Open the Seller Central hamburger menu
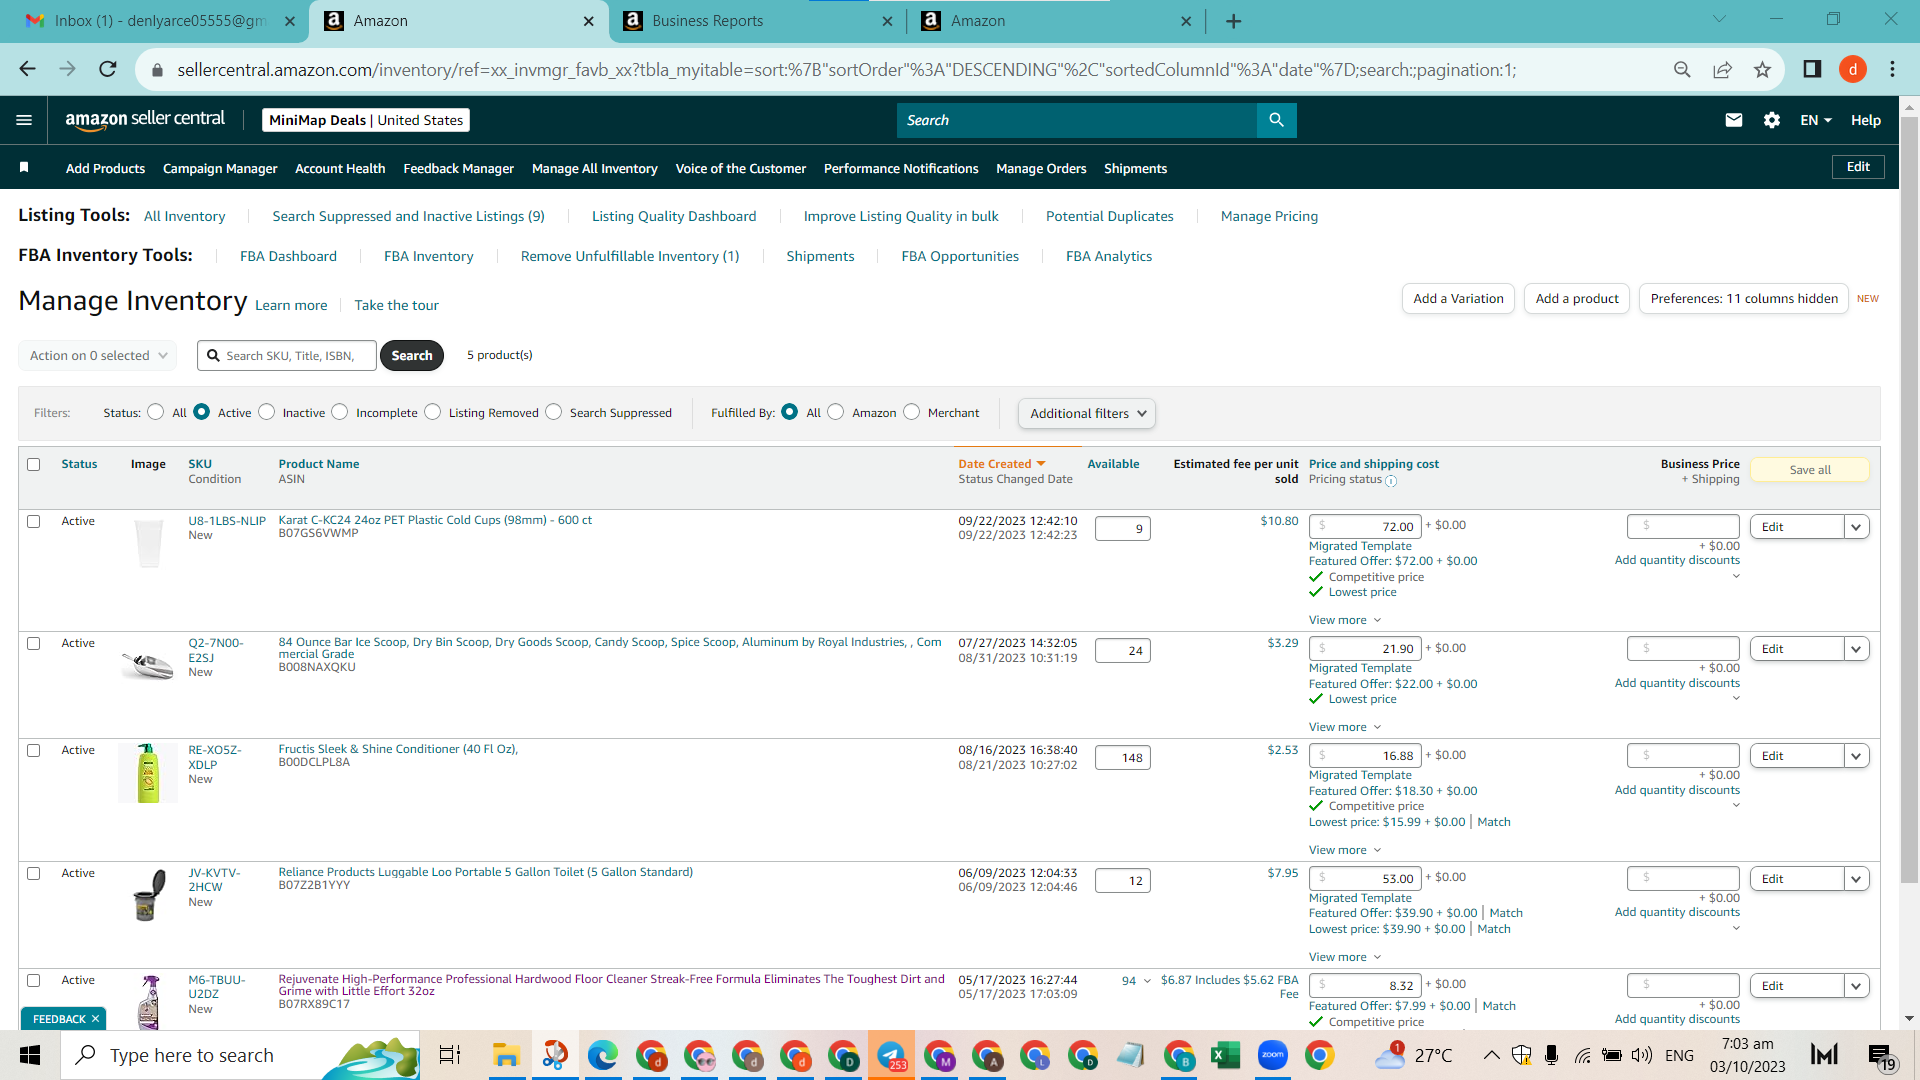This screenshot has width=1920, height=1080. [x=24, y=120]
